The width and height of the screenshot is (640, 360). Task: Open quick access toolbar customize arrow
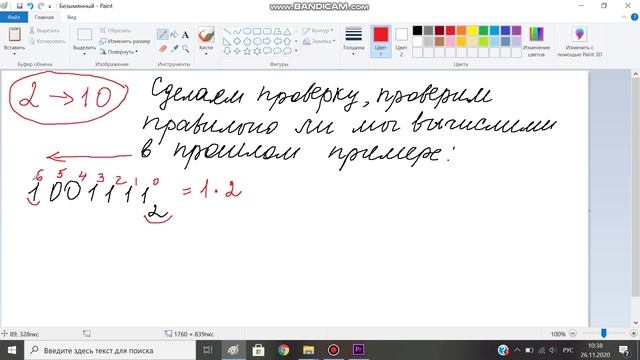click(x=50, y=7)
